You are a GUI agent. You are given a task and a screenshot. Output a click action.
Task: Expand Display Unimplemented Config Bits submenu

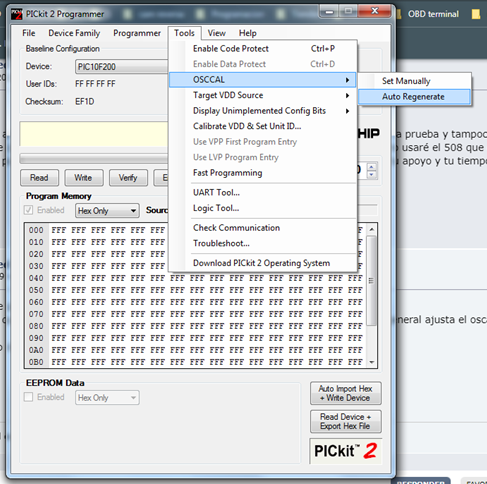click(263, 111)
